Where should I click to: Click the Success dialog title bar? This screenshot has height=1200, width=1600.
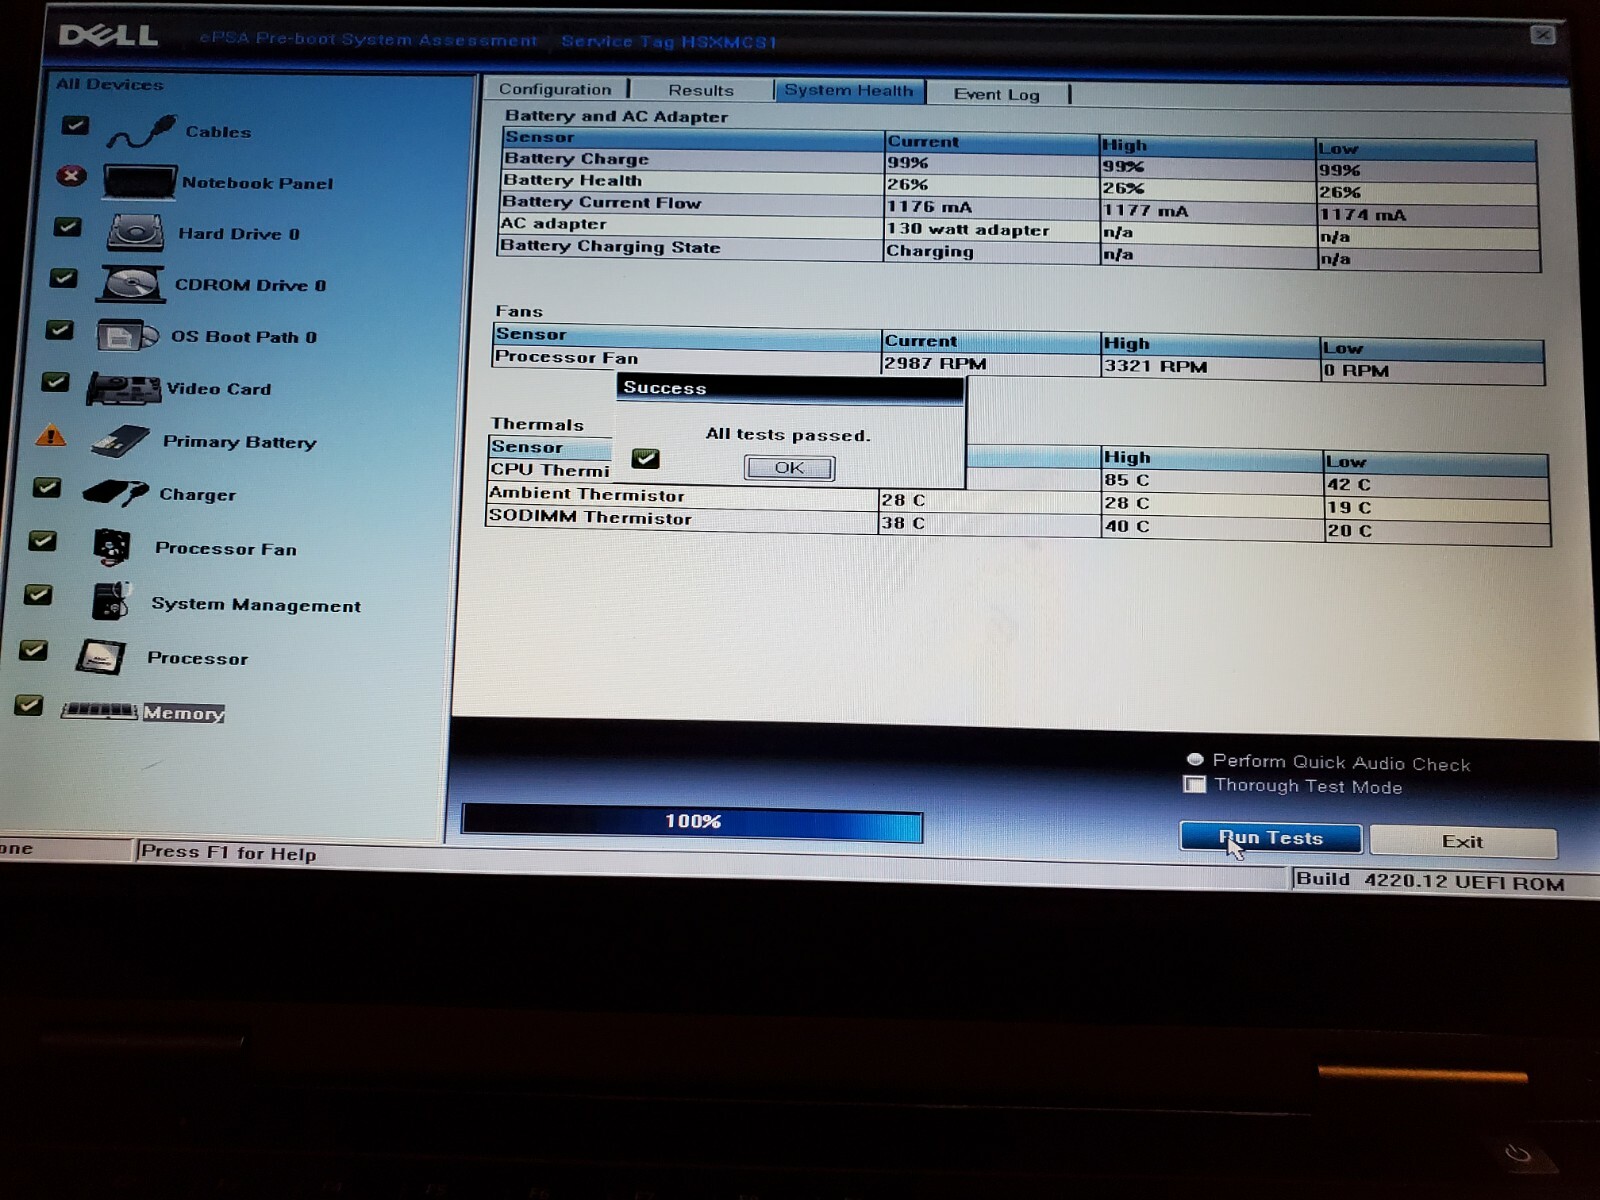pos(790,388)
